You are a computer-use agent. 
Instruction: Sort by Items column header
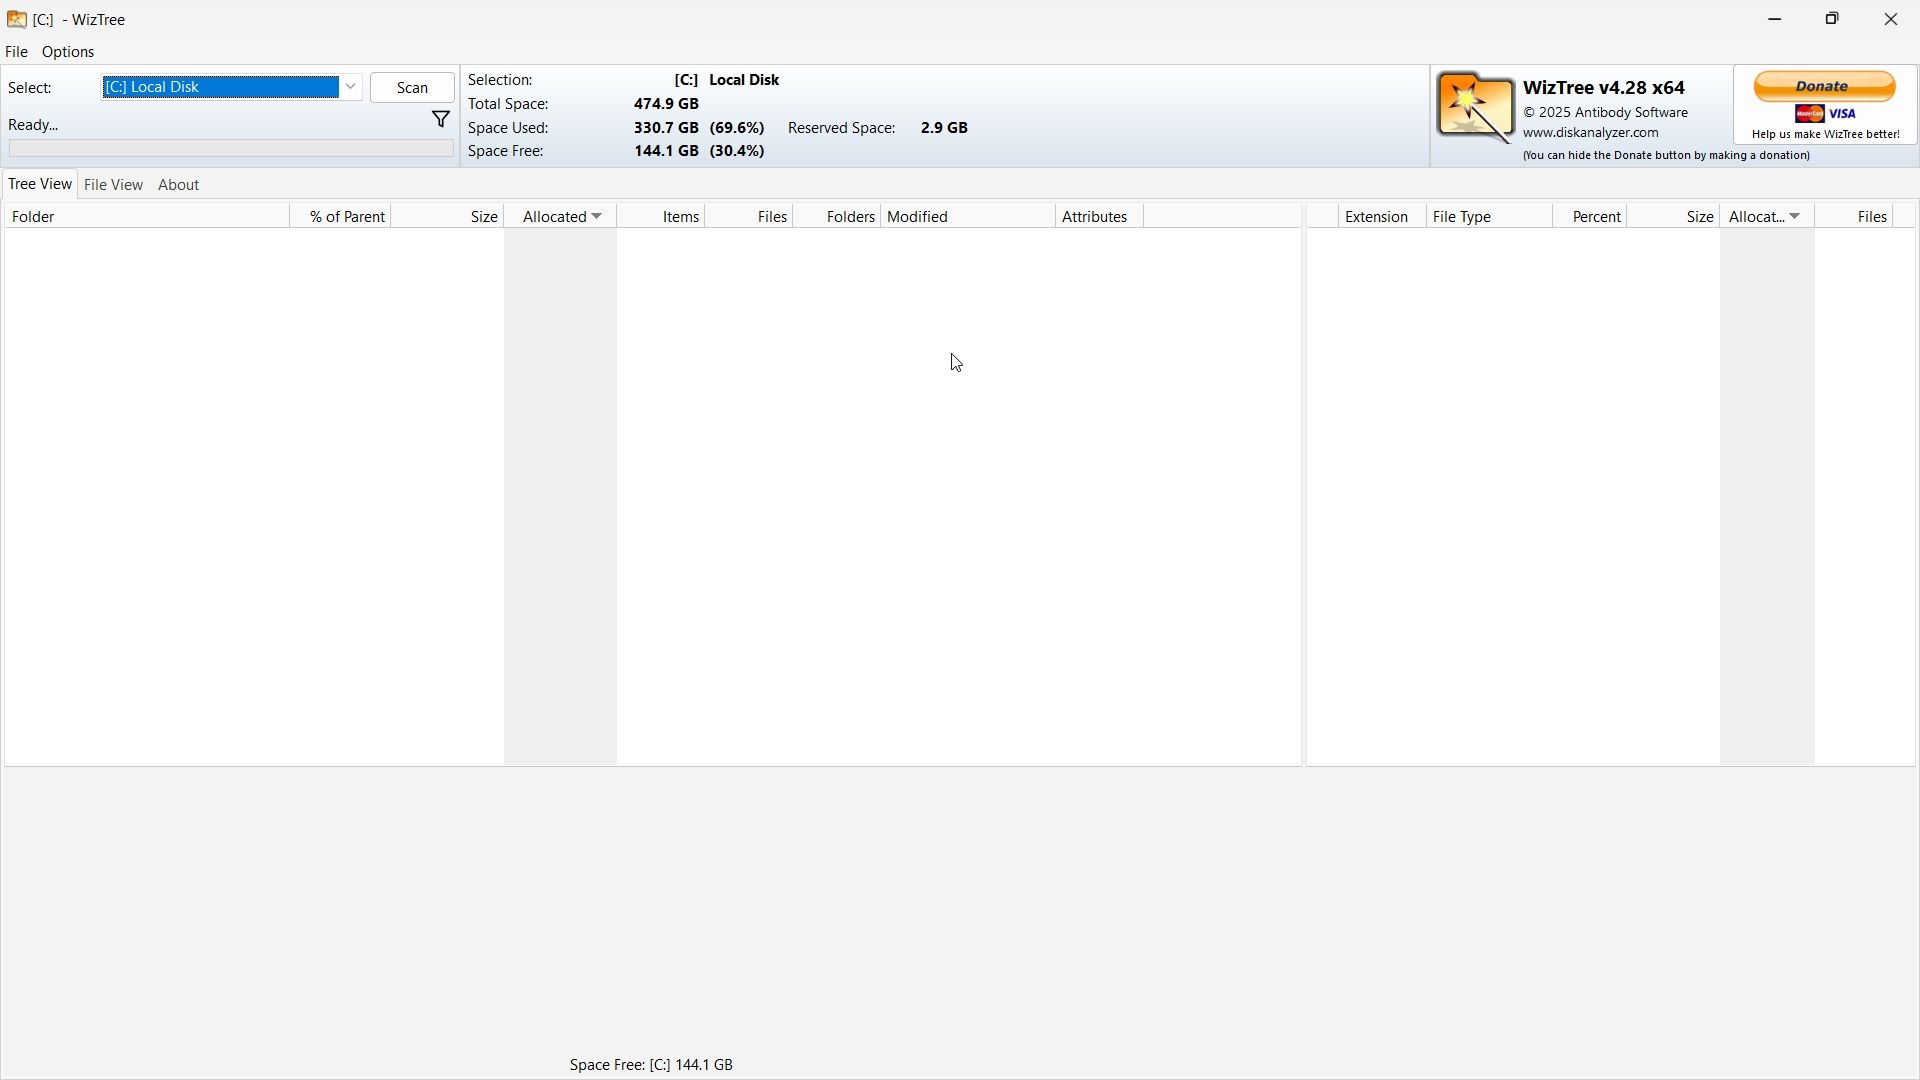[661, 217]
